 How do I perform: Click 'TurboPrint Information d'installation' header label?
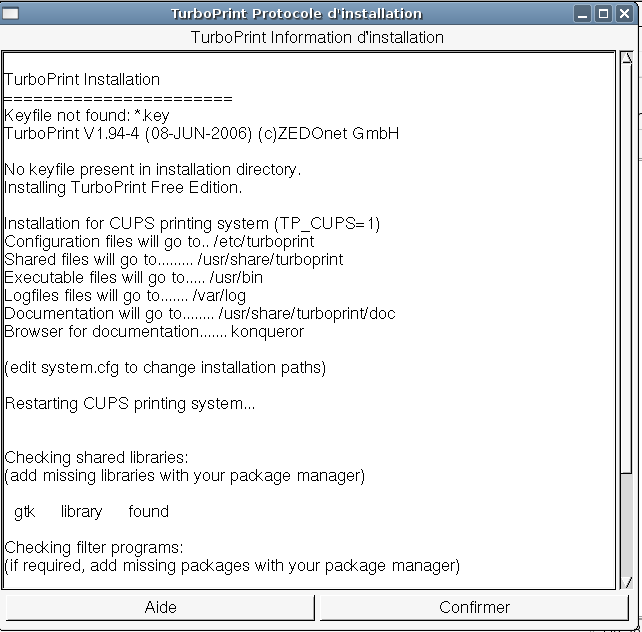[317, 38]
